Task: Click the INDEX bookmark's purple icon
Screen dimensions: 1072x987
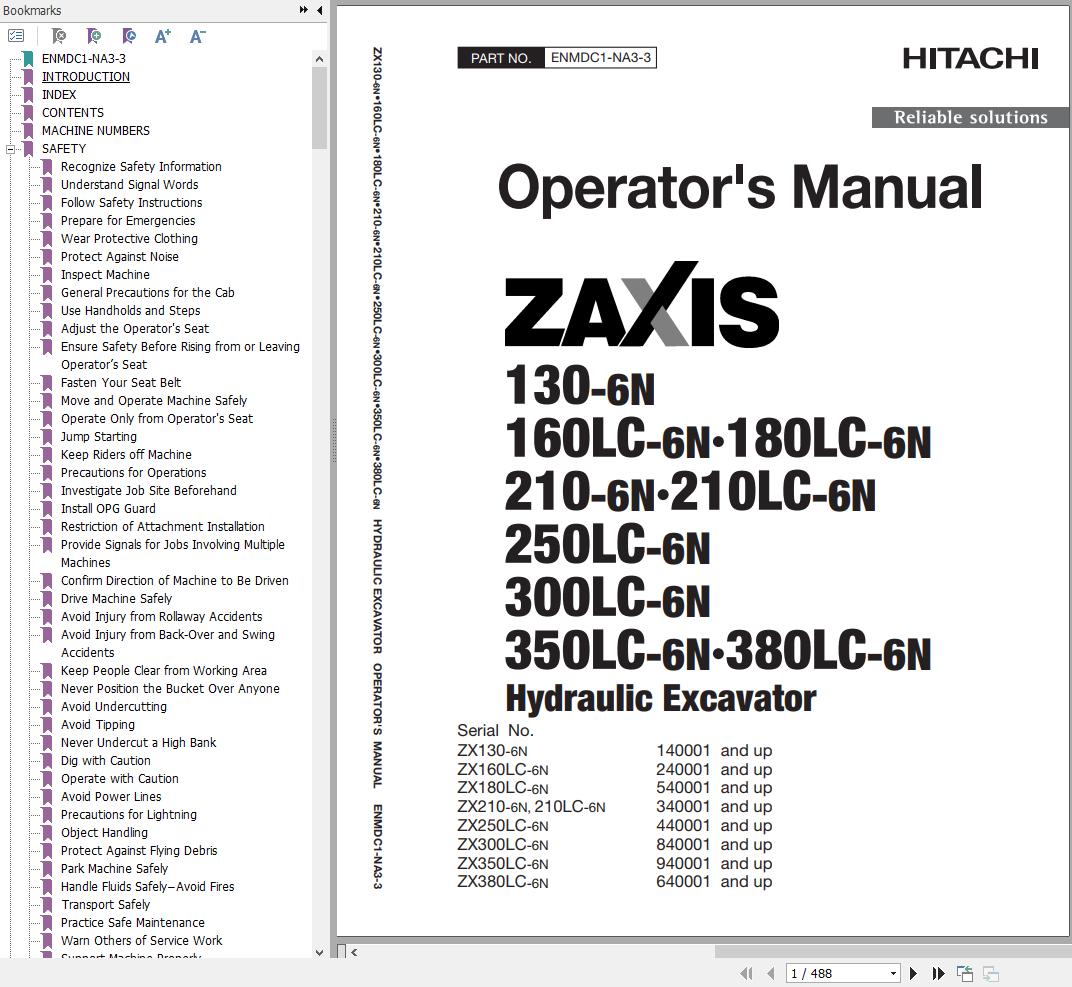Action: pos(28,94)
